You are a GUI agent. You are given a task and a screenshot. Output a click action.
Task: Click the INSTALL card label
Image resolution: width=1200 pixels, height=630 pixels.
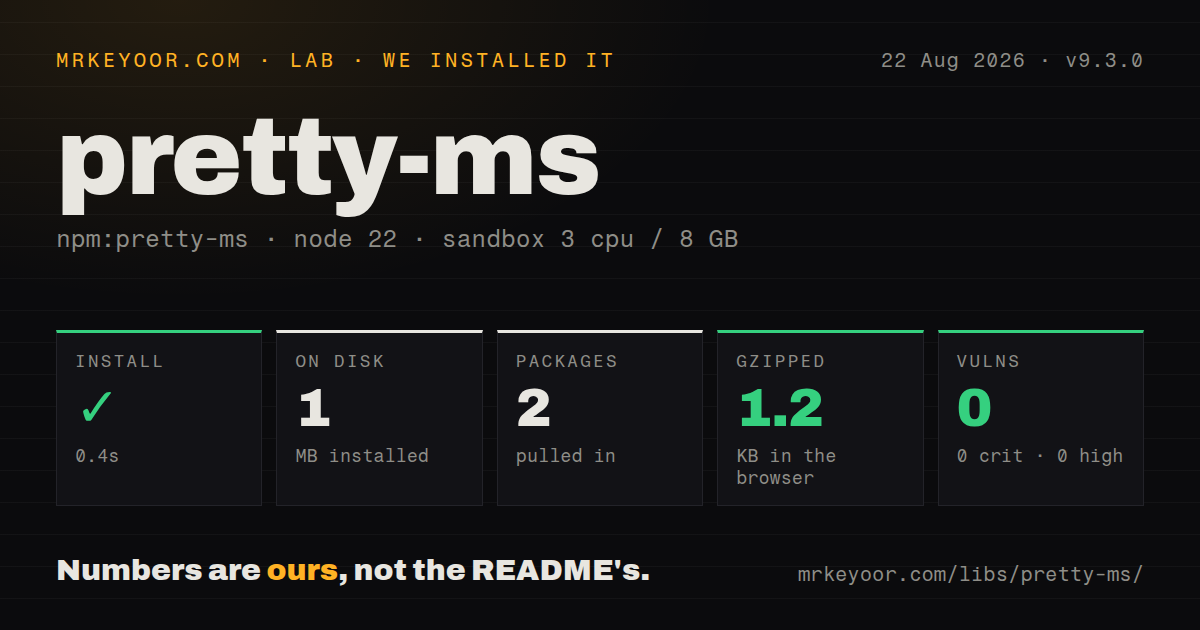coord(119,362)
